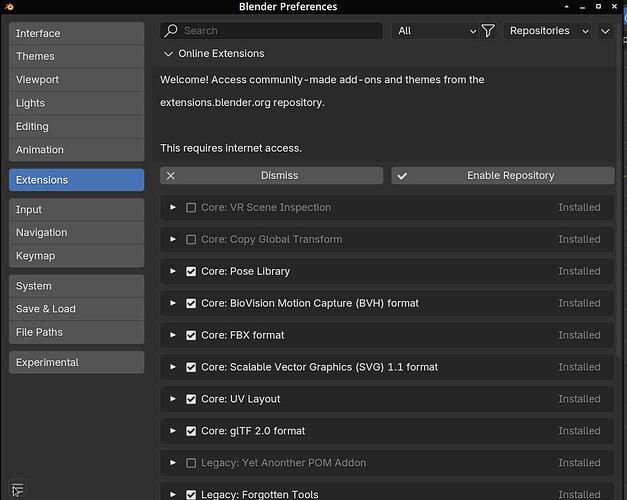Click Installed status on UV Layout row
The image size is (627, 500).
point(579,399)
